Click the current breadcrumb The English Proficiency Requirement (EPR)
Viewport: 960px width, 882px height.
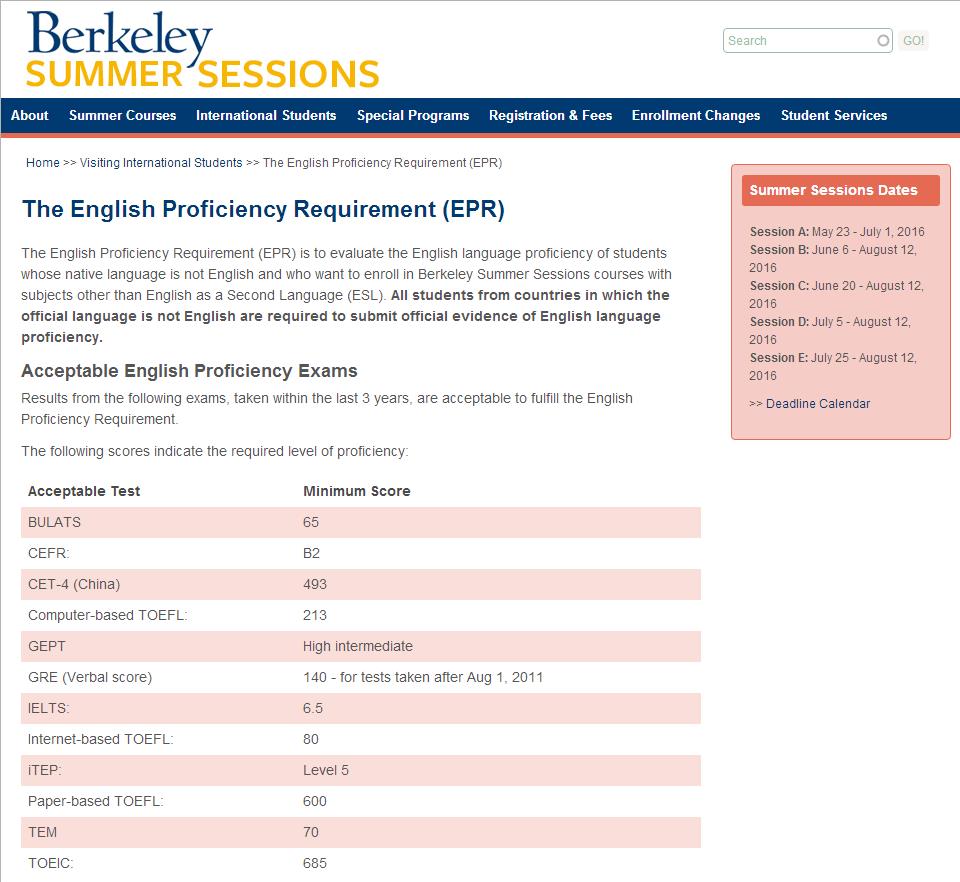coord(383,163)
